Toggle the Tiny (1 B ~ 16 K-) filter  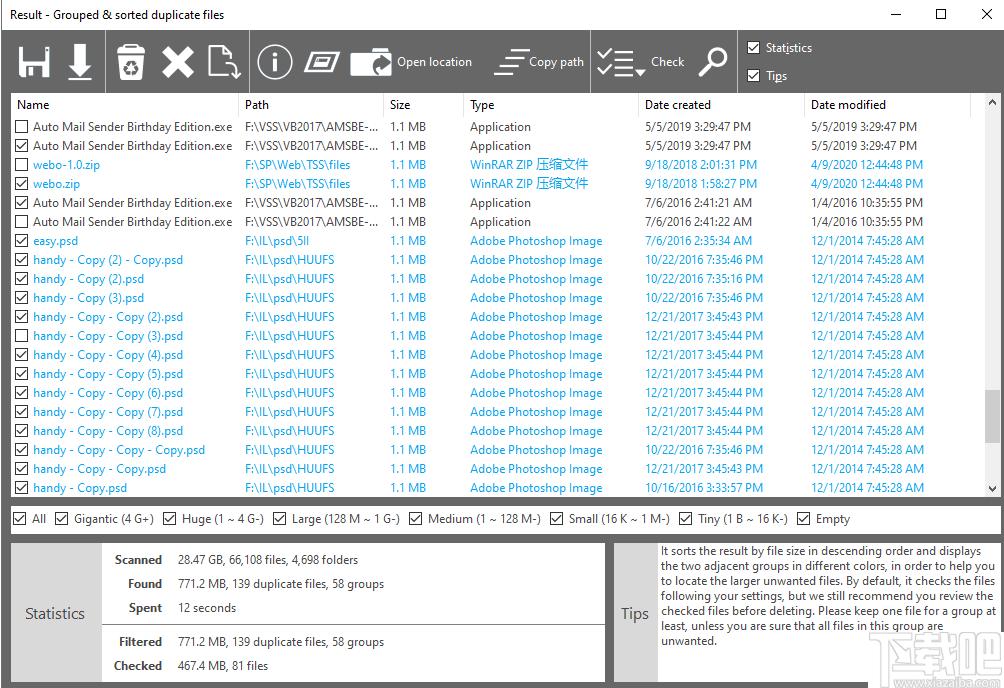[x=686, y=518]
